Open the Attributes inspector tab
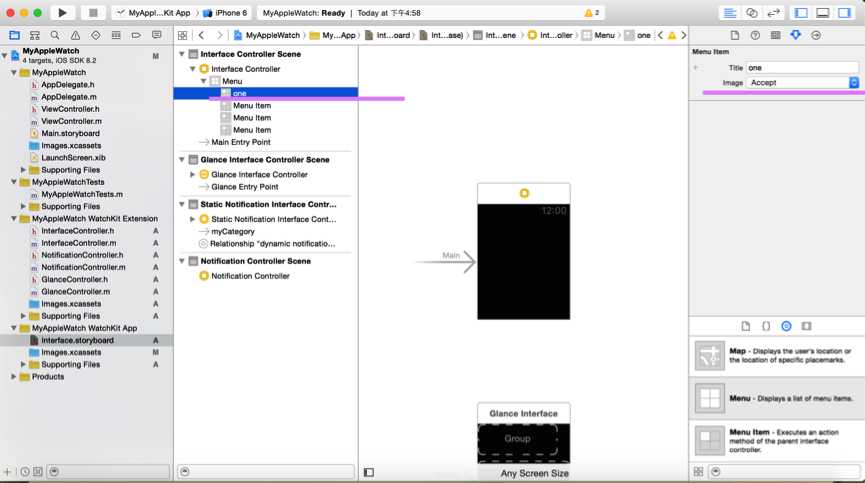 point(795,35)
